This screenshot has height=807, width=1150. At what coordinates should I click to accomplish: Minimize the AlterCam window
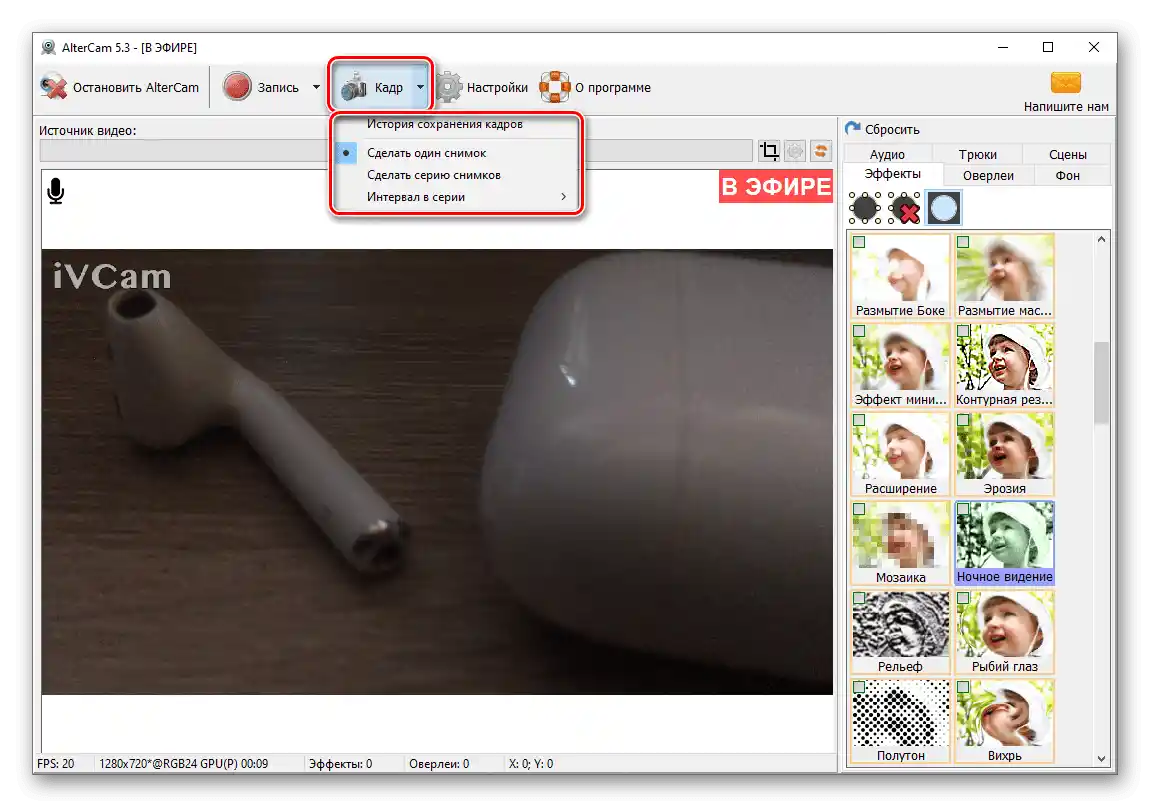tap(1003, 47)
